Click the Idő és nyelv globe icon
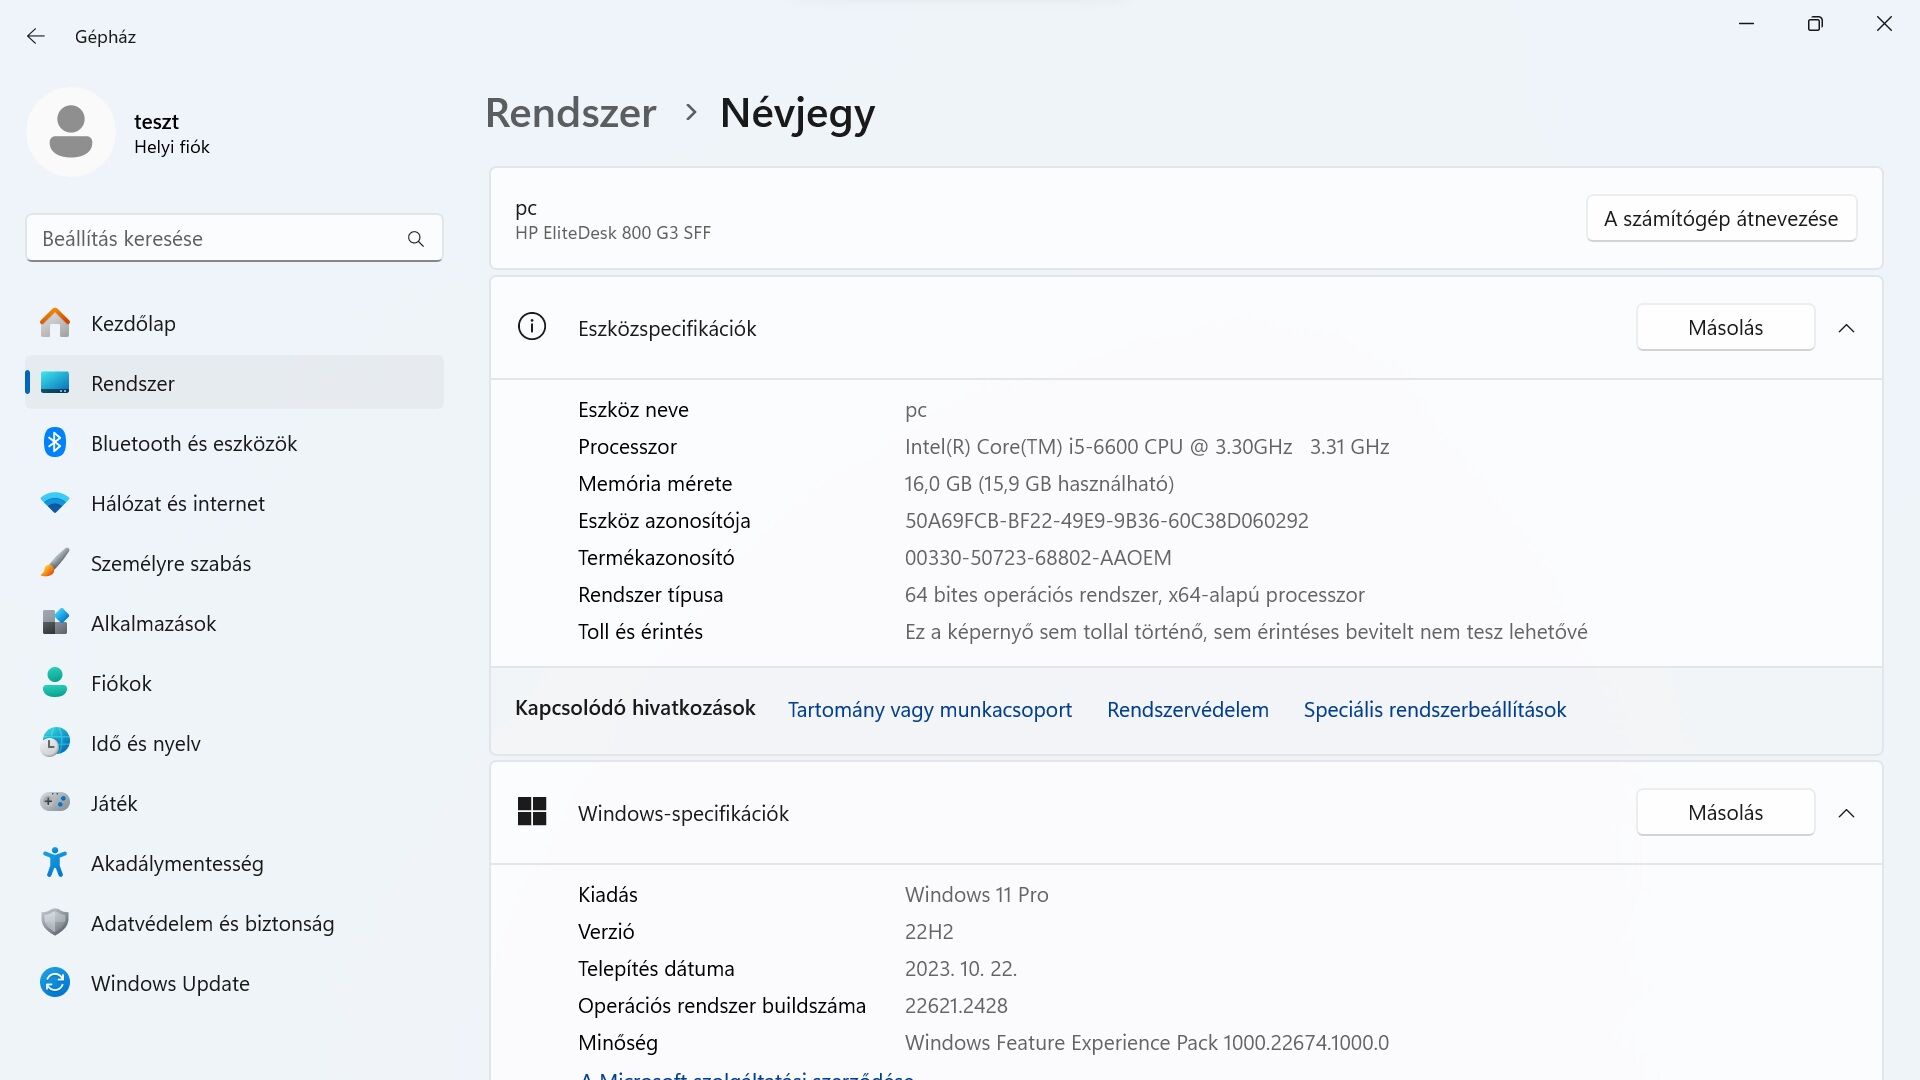The height and width of the screenshot is (1080, 1920). [x=55, y=743]
